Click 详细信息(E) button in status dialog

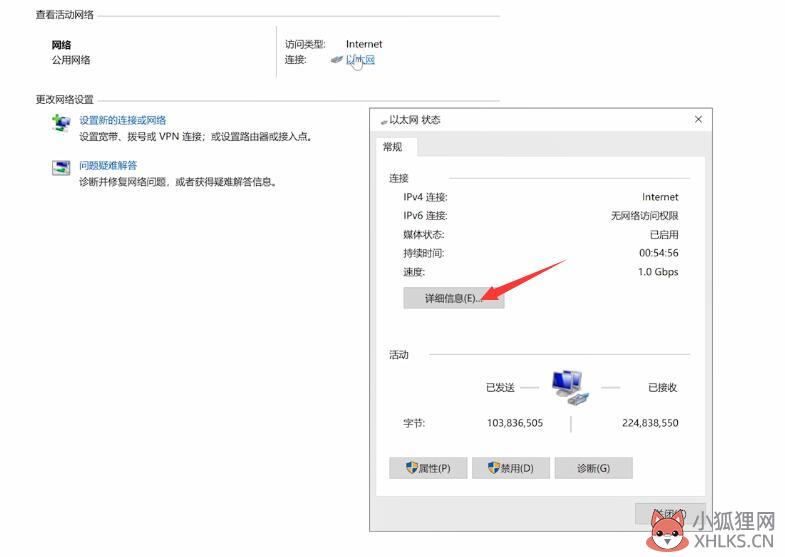(454, 298)
